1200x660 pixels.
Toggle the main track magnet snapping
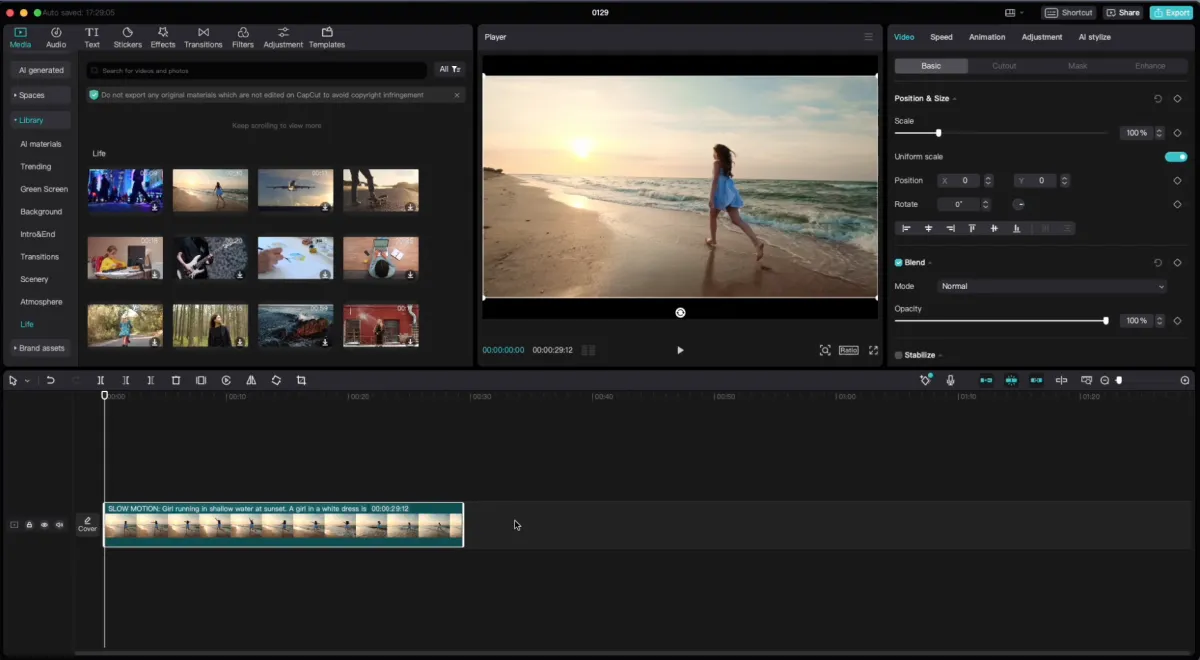986,380
